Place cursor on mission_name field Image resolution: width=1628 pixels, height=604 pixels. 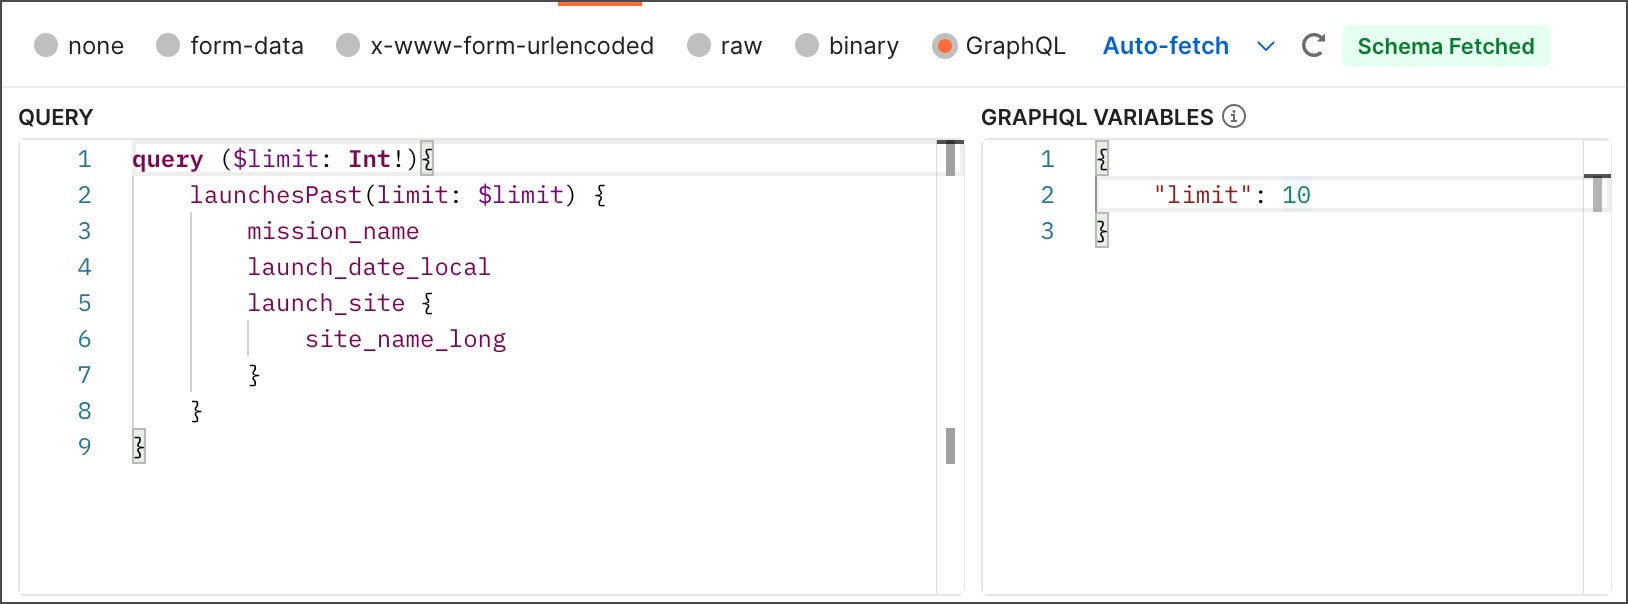(333, 231)
